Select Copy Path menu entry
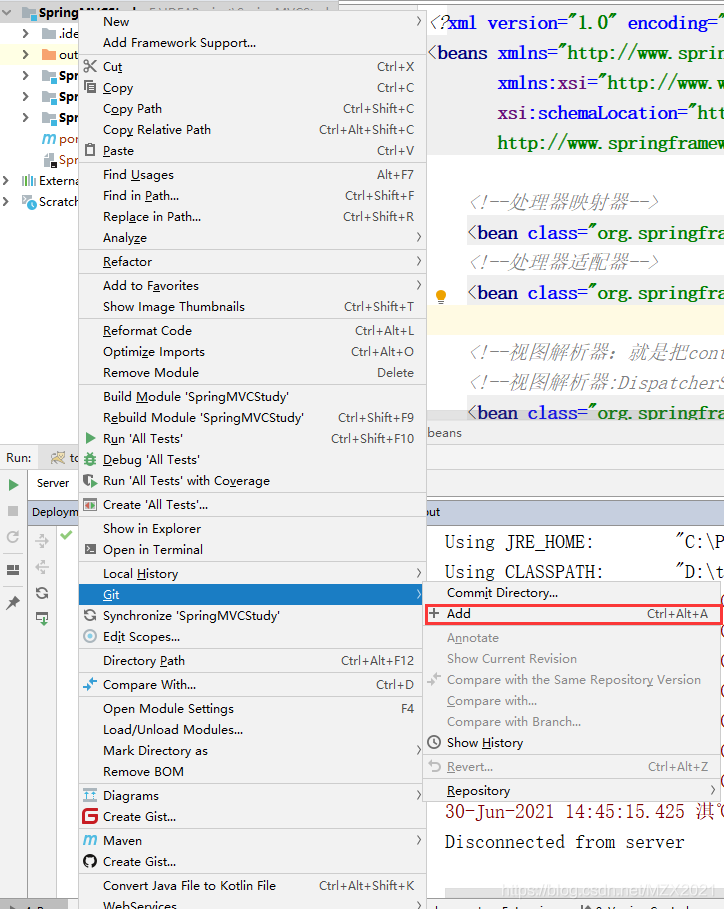Viewport: 724px width, 909px height. pyautogui.click(x=252, y=108)
